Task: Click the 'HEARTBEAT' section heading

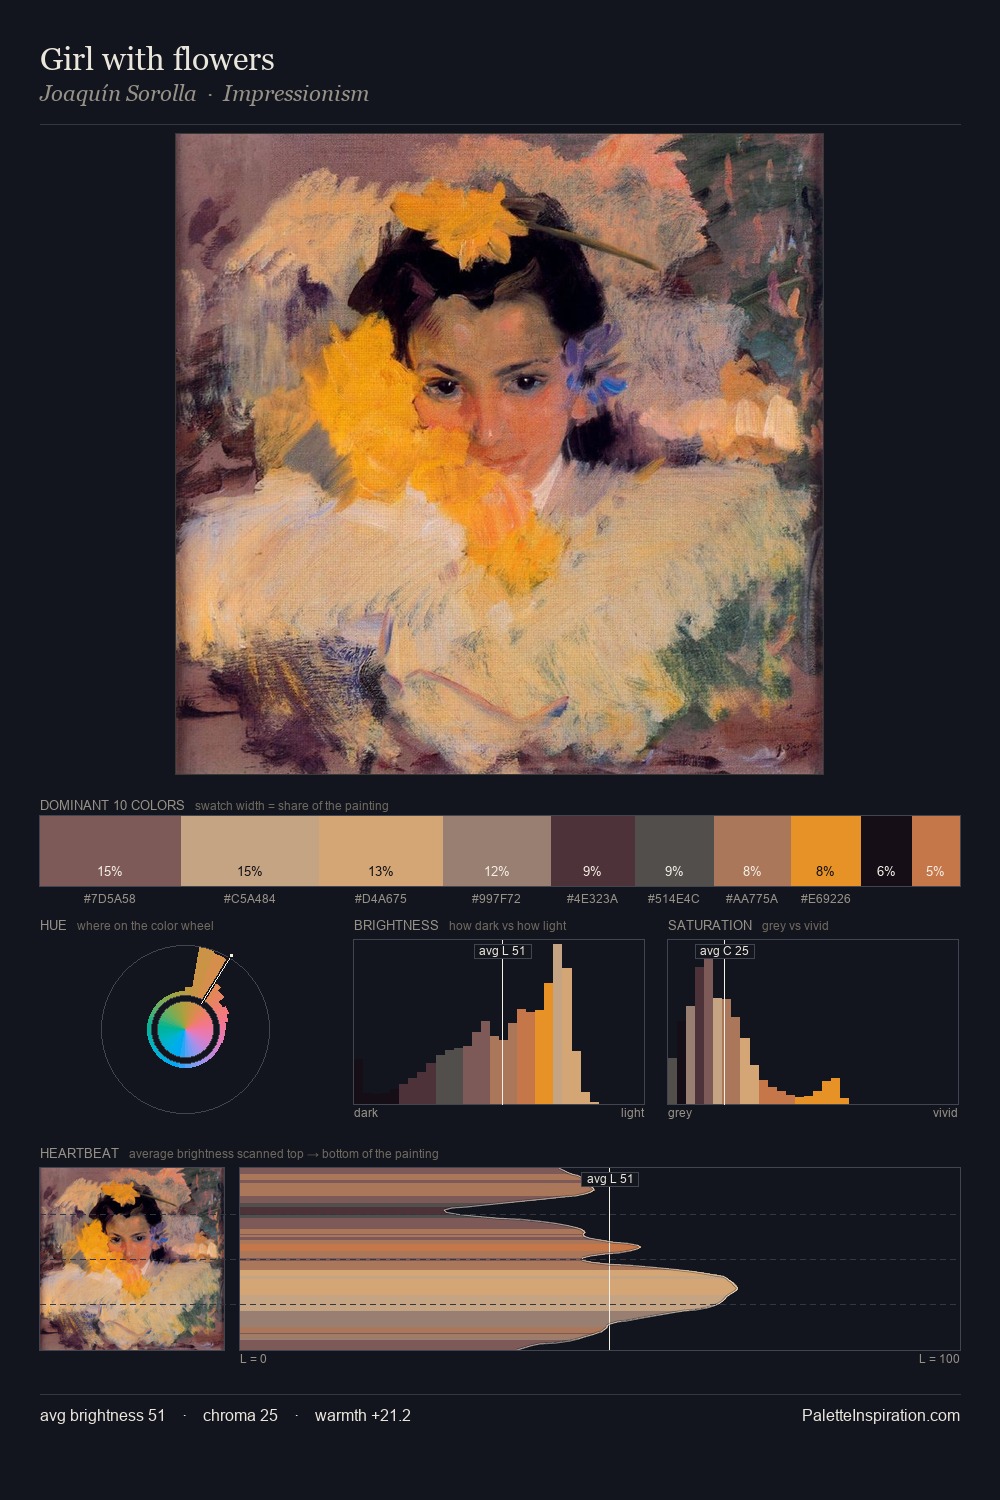Action: [x=79, y=1153]
